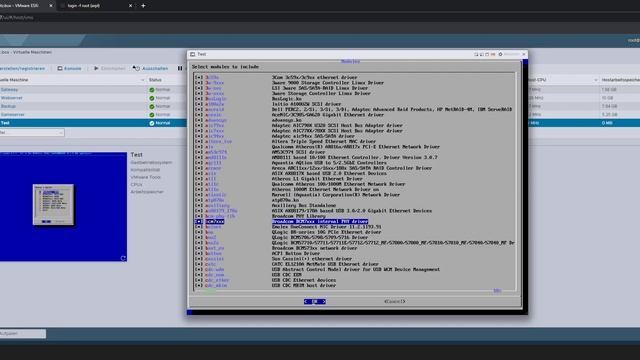Click the pause icon in VM toolbar

click(x=180, y=68)
